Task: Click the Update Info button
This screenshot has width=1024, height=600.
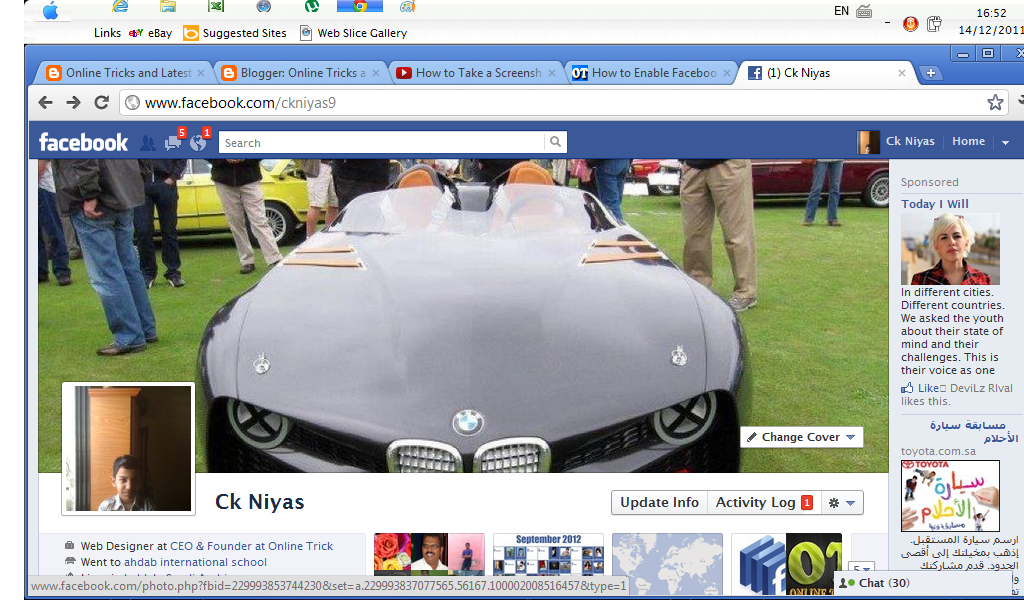Action: click(x=659, y=502)
